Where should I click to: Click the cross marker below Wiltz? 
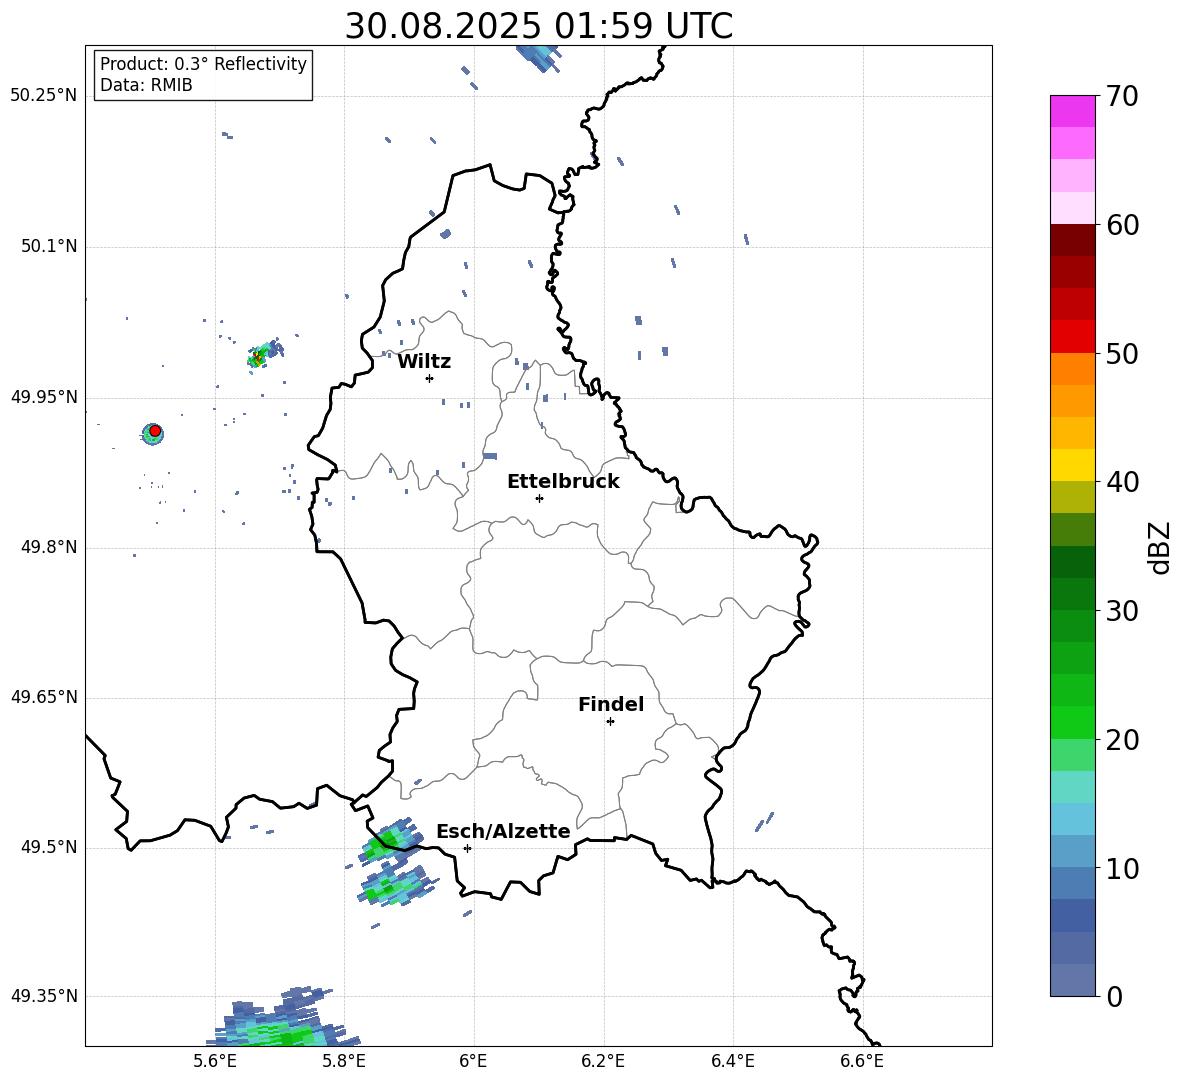[430, 378]
